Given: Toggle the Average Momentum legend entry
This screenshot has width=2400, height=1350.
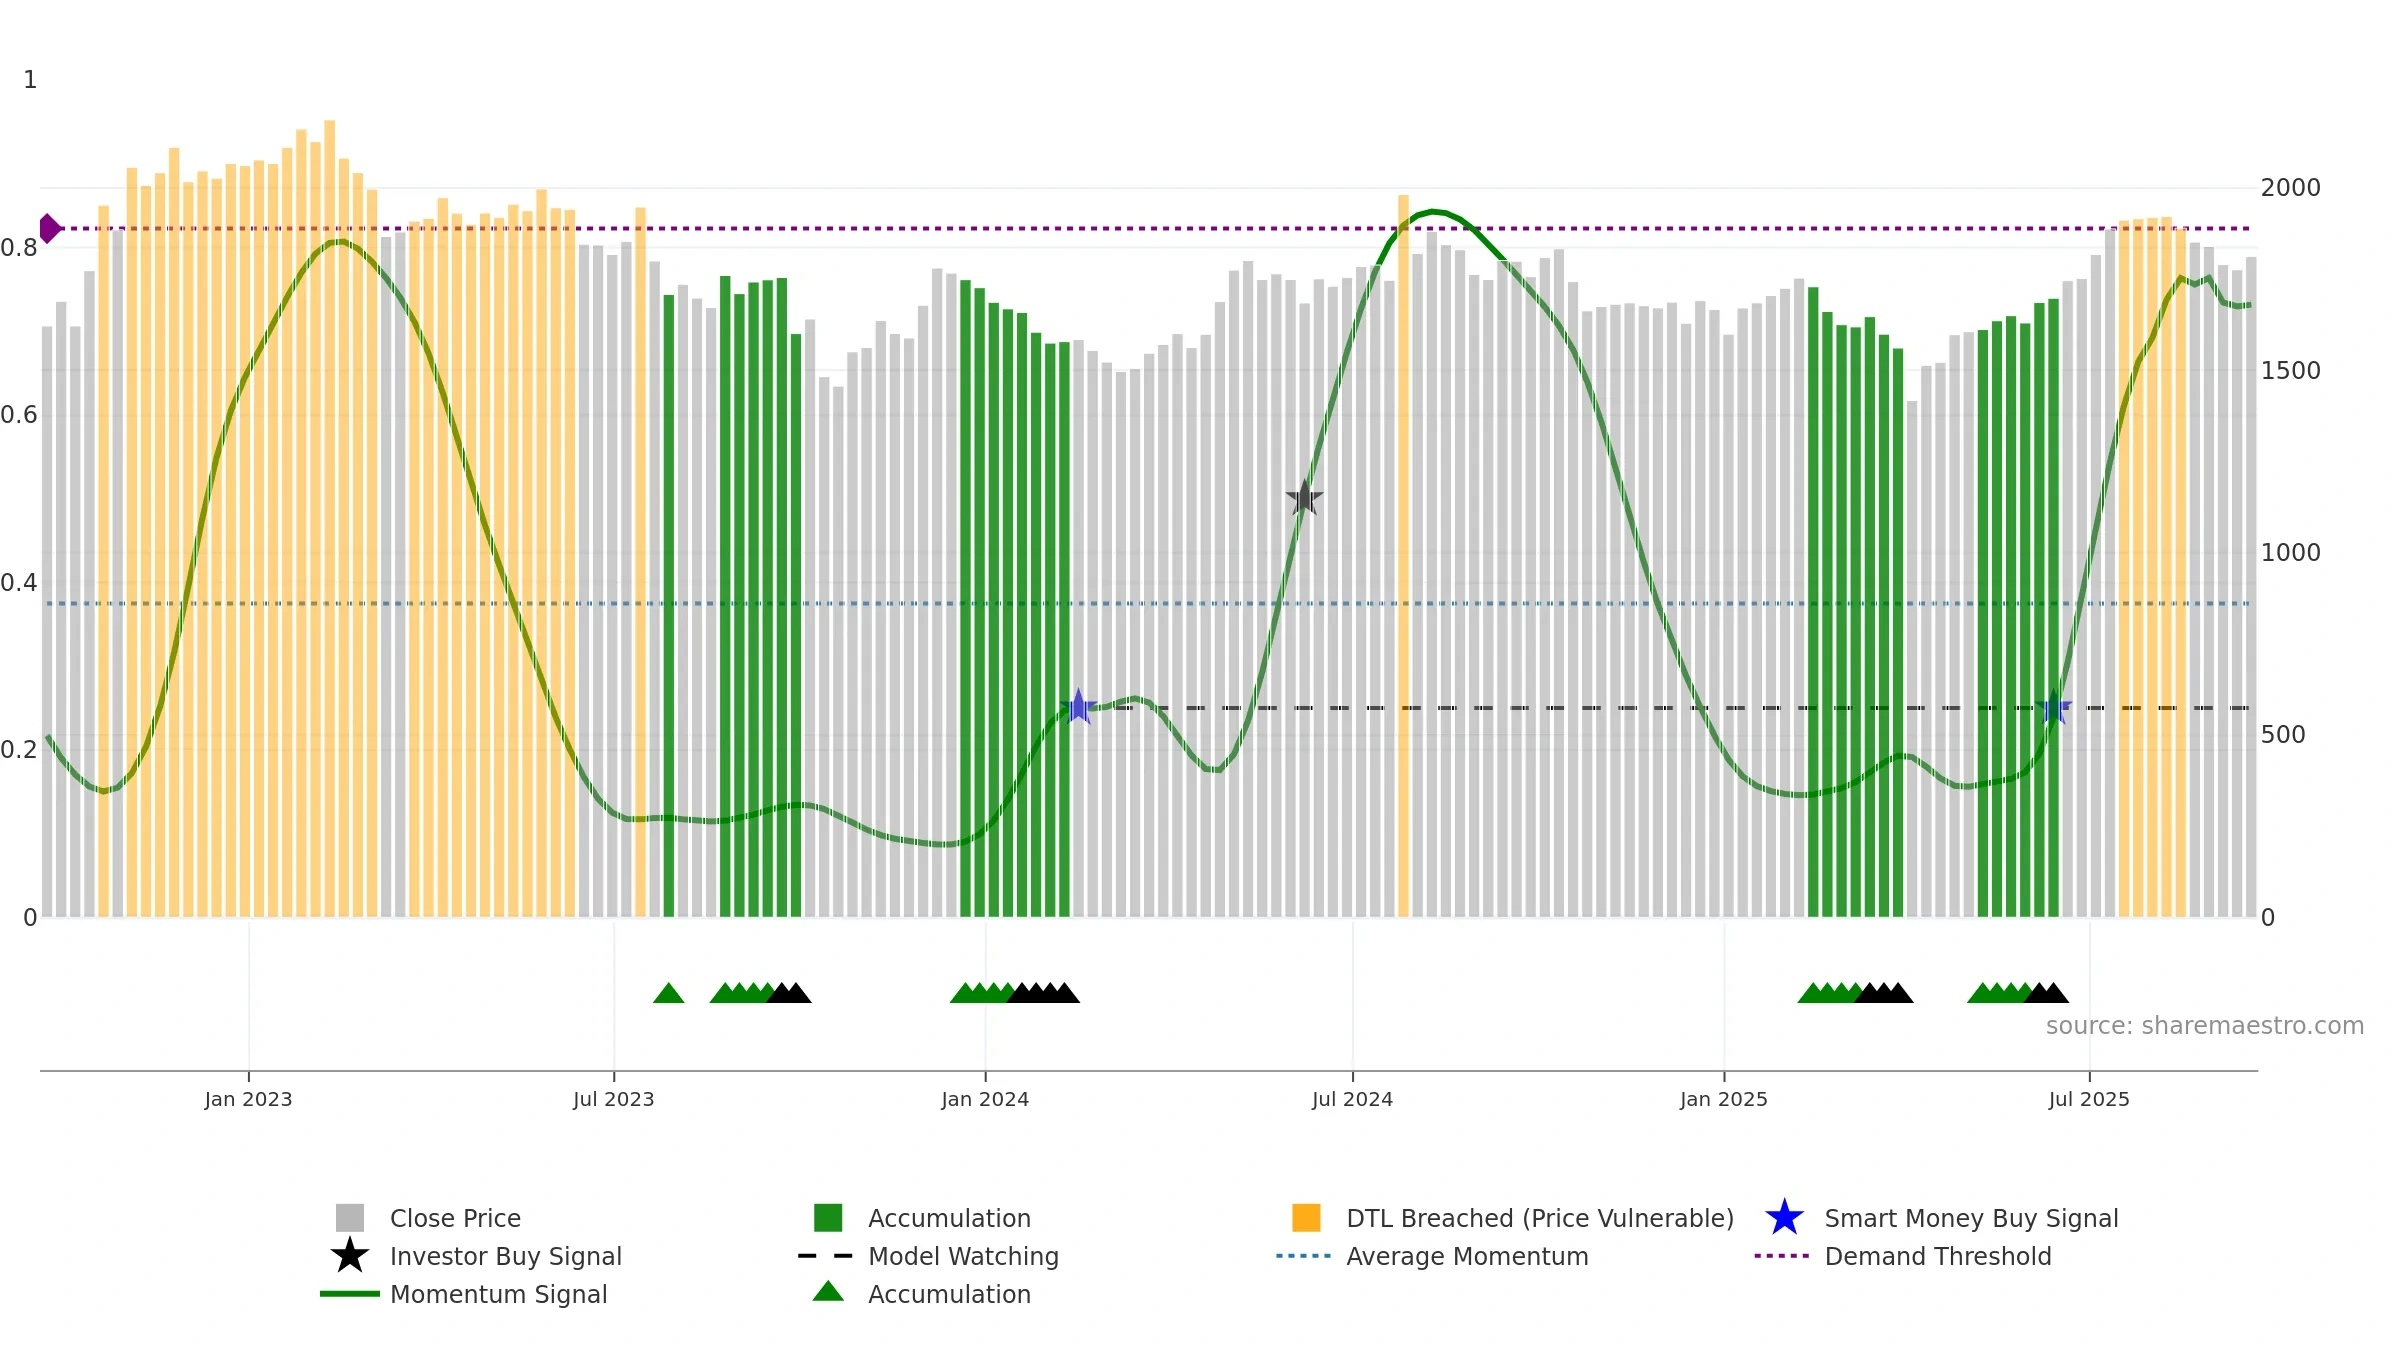Looking at the screenshot, I should (x=1432, y=1256).
